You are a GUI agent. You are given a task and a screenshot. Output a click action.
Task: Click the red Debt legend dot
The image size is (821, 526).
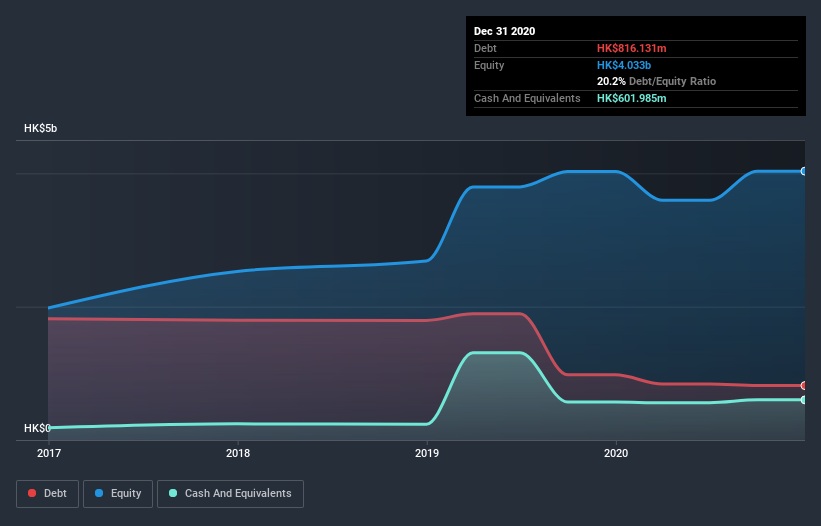32,493
